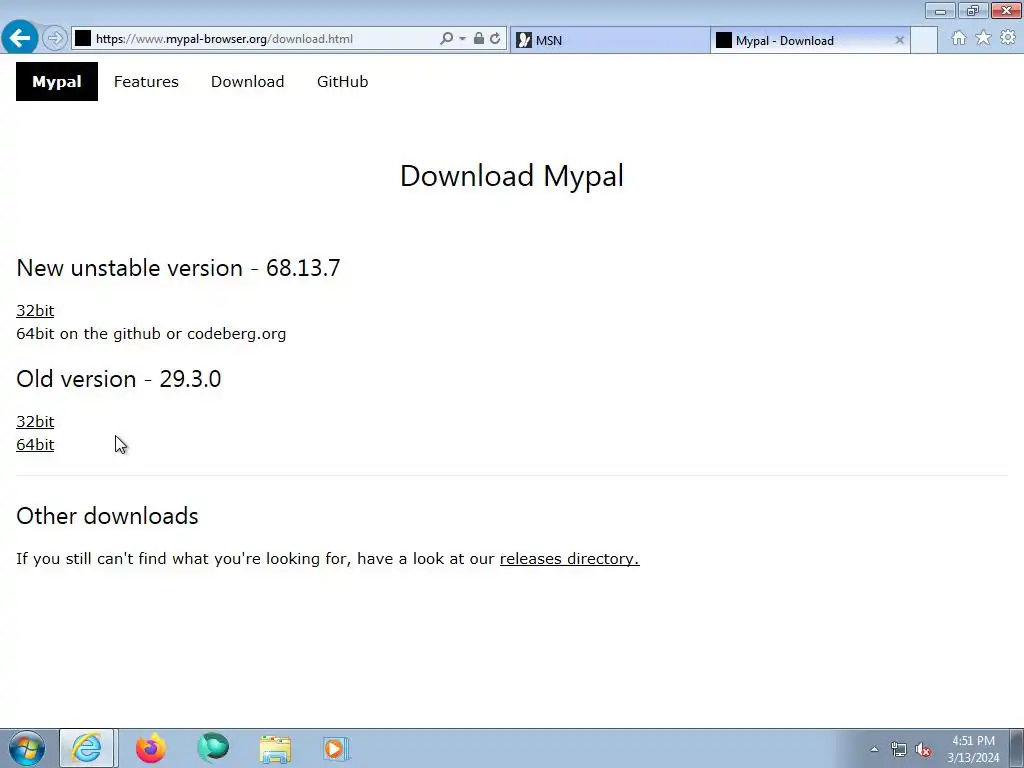Select the Mypal - Download tab
Viewport: 1024px width, 768px height.
pyautogui.click(x=810, y=40)
